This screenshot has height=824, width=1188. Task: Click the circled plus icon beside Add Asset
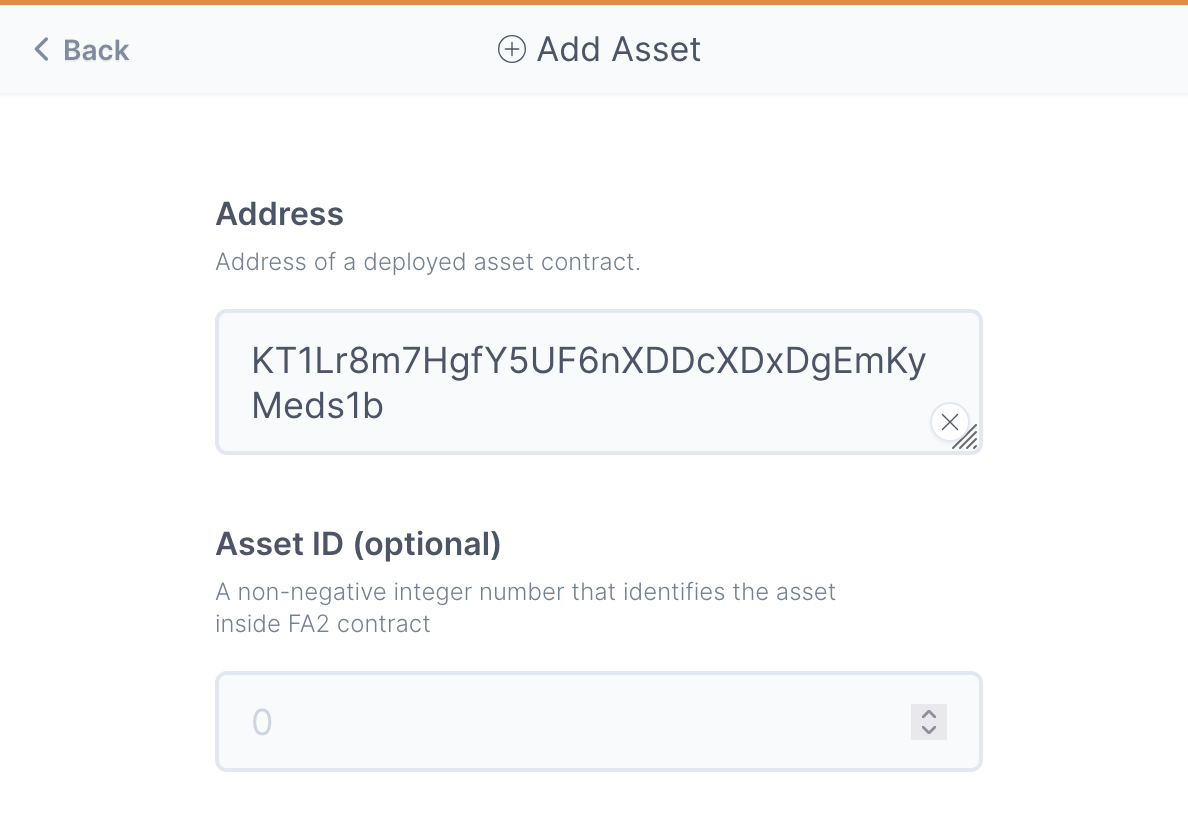511,49
